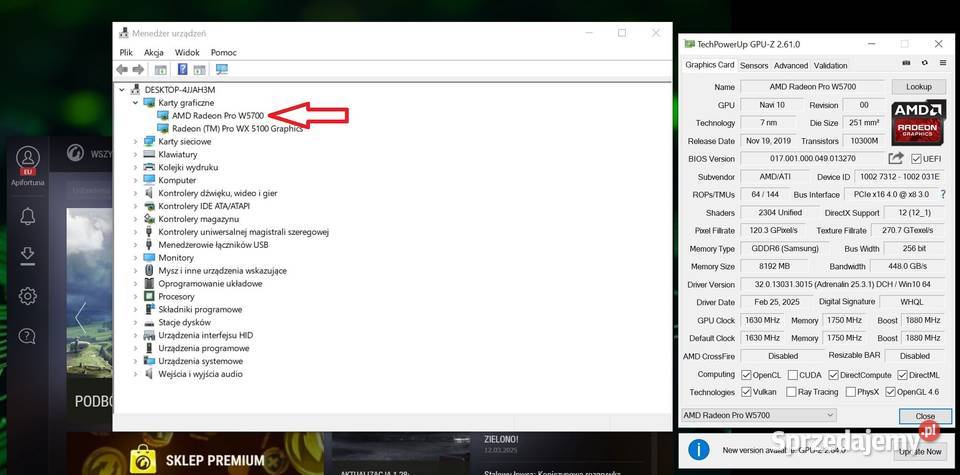Screen dimensions: 960x475
Task: Click the GPU-Z screenshot camera icon
Action: click(x=907, y=63)
